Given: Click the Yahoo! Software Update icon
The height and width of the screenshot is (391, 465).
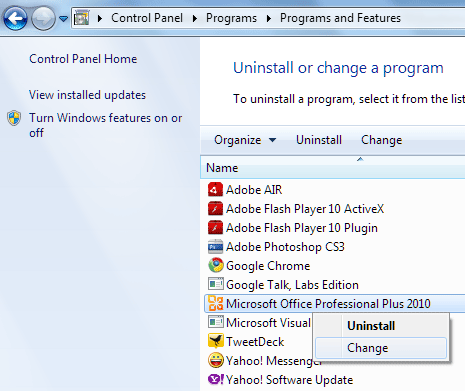Looking at the screenshot, I should [215, 380].
